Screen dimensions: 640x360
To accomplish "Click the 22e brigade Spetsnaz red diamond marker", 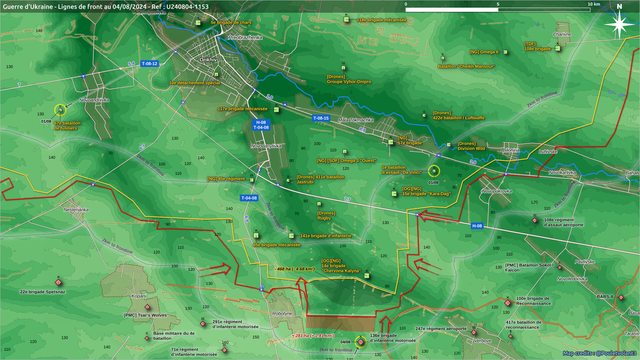I will [58, 282].
